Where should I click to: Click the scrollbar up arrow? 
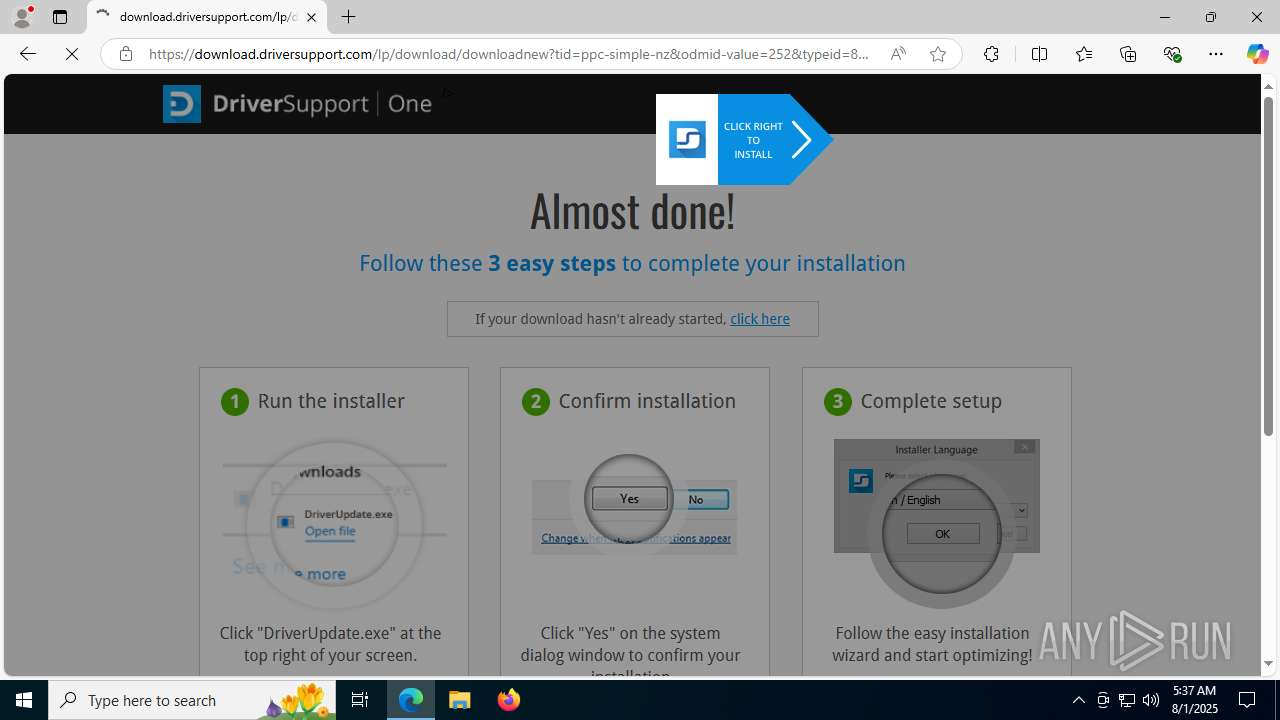1268,85
